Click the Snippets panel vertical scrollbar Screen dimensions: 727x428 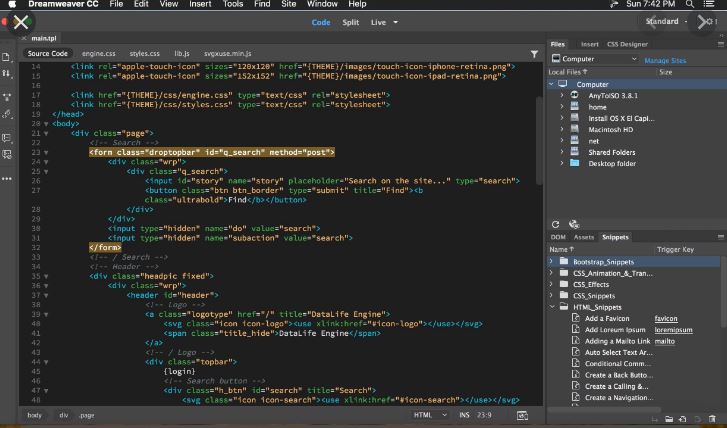(723, 292)
